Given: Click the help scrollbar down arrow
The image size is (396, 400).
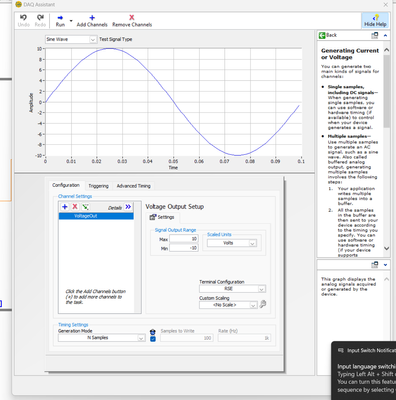Looking at the screenshot, I should [386, 248].
